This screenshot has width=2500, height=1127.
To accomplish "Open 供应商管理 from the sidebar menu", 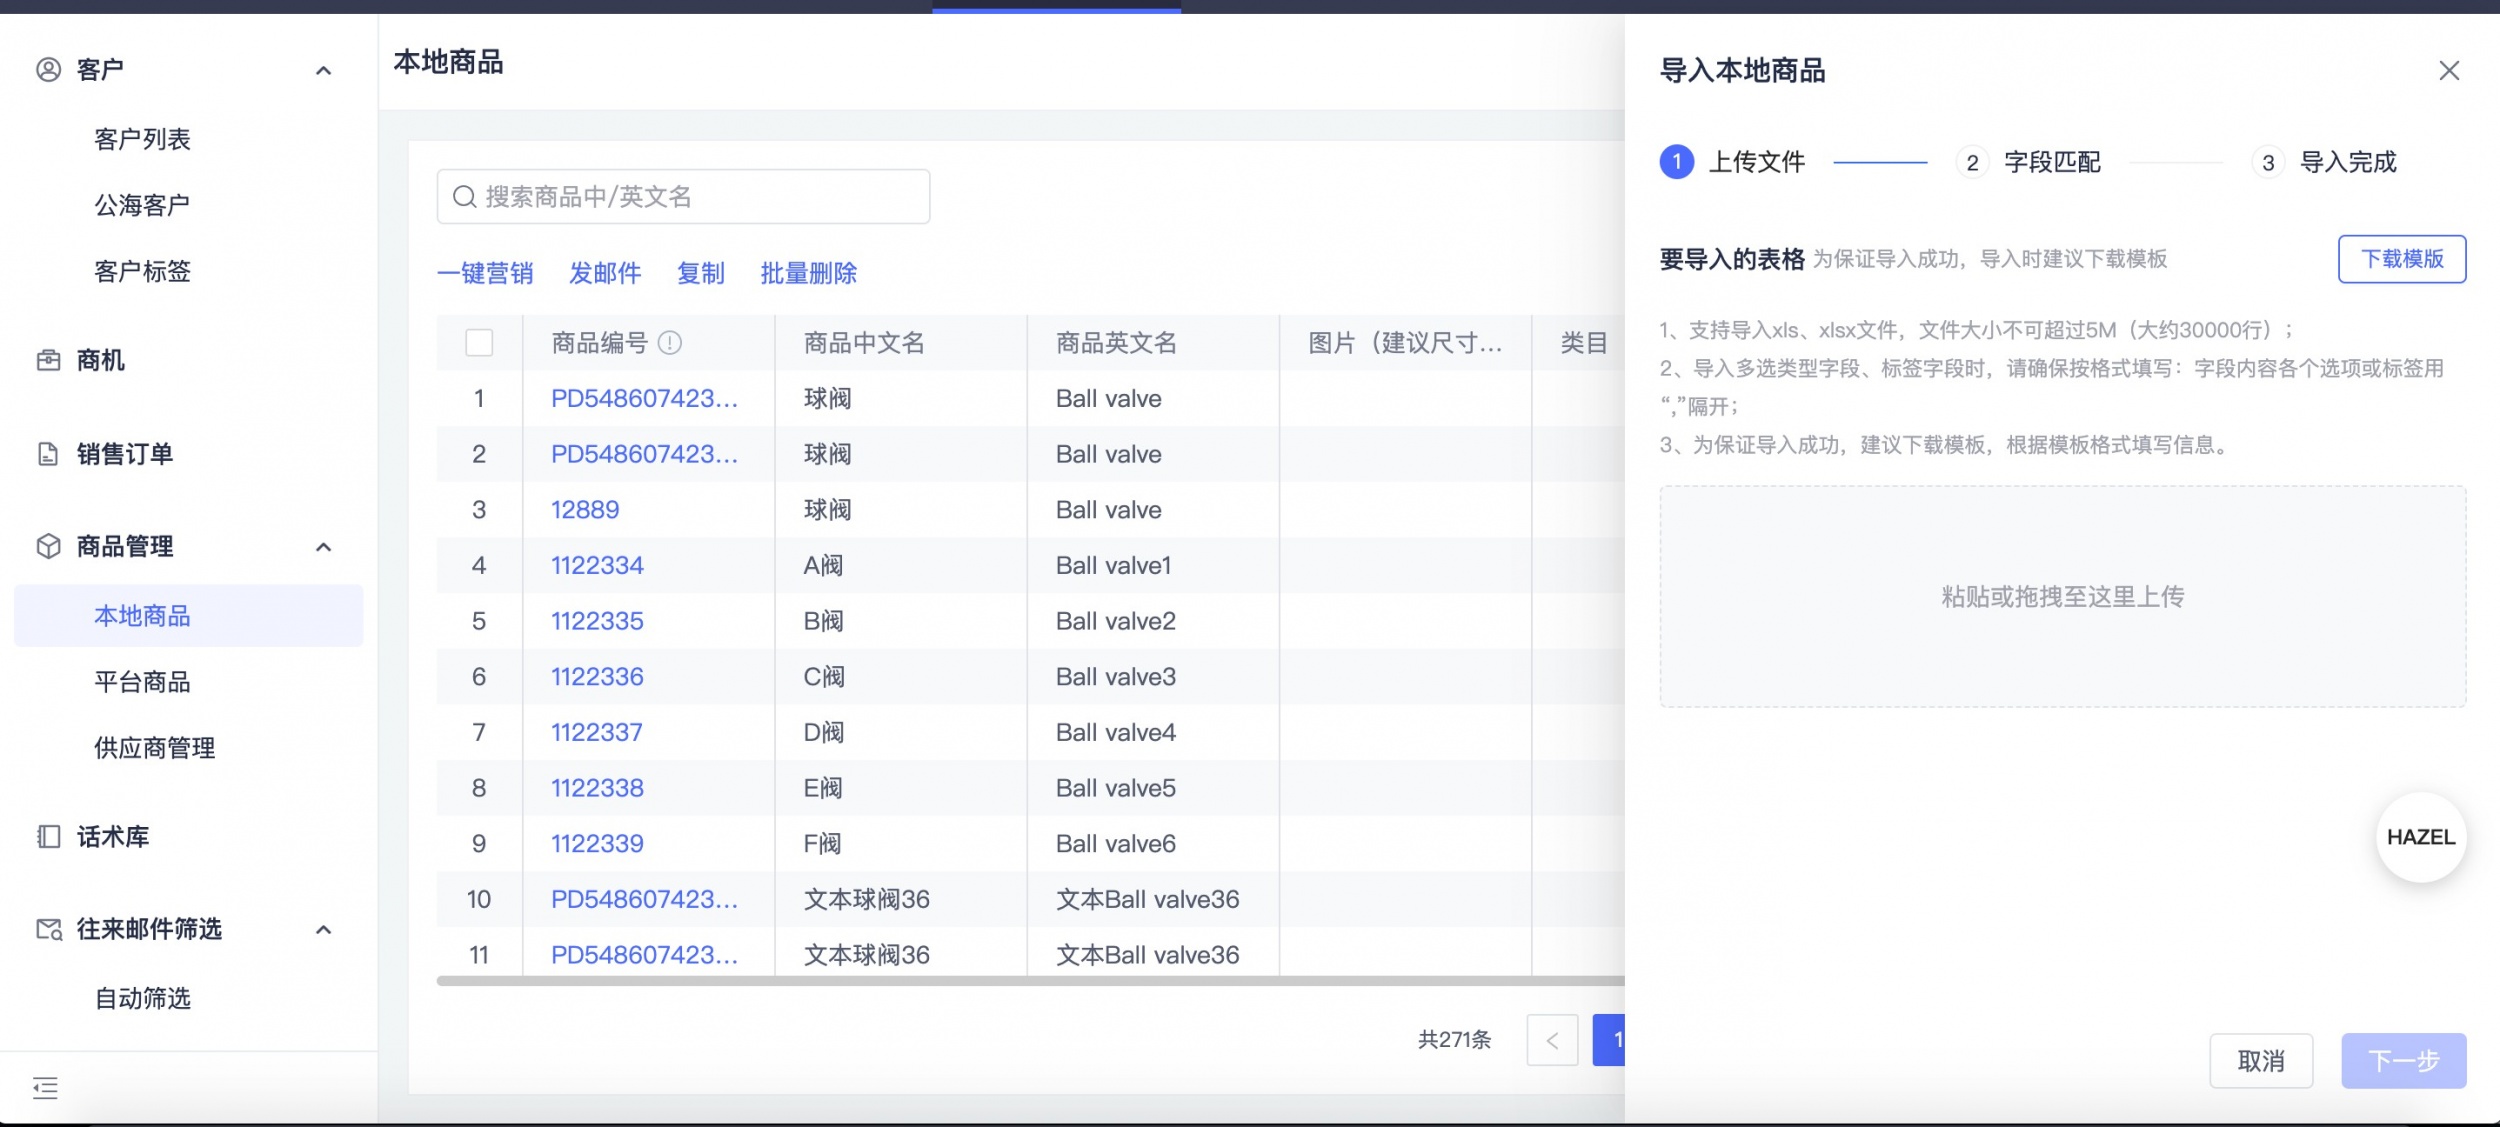I will coord(153,747).
